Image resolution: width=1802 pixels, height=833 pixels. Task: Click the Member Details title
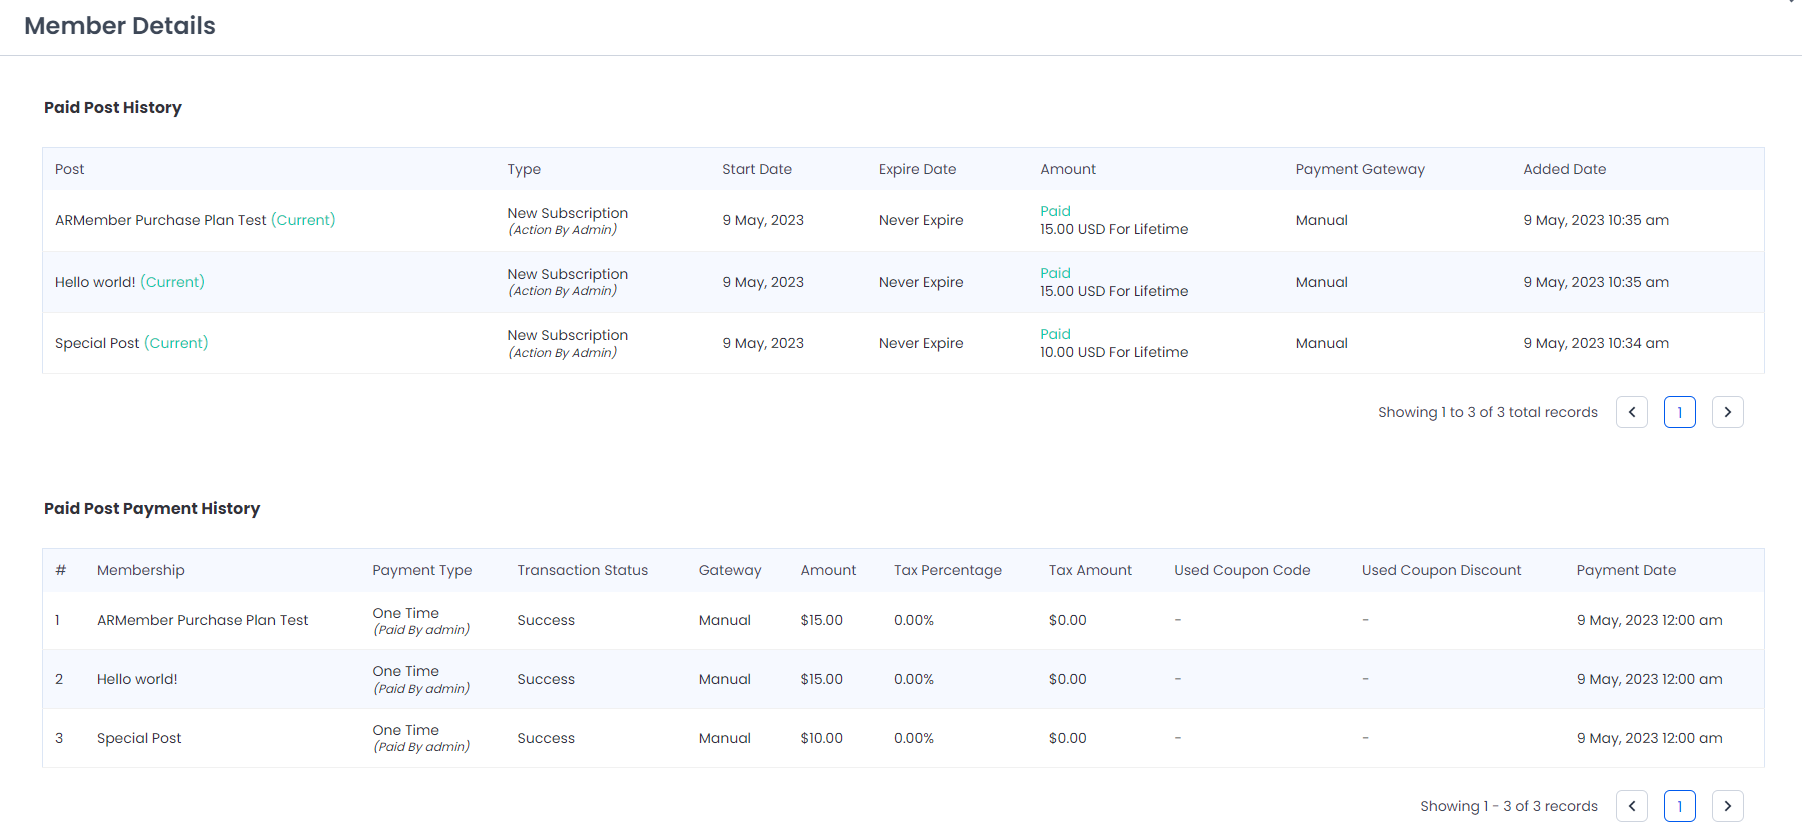point(120,26)
